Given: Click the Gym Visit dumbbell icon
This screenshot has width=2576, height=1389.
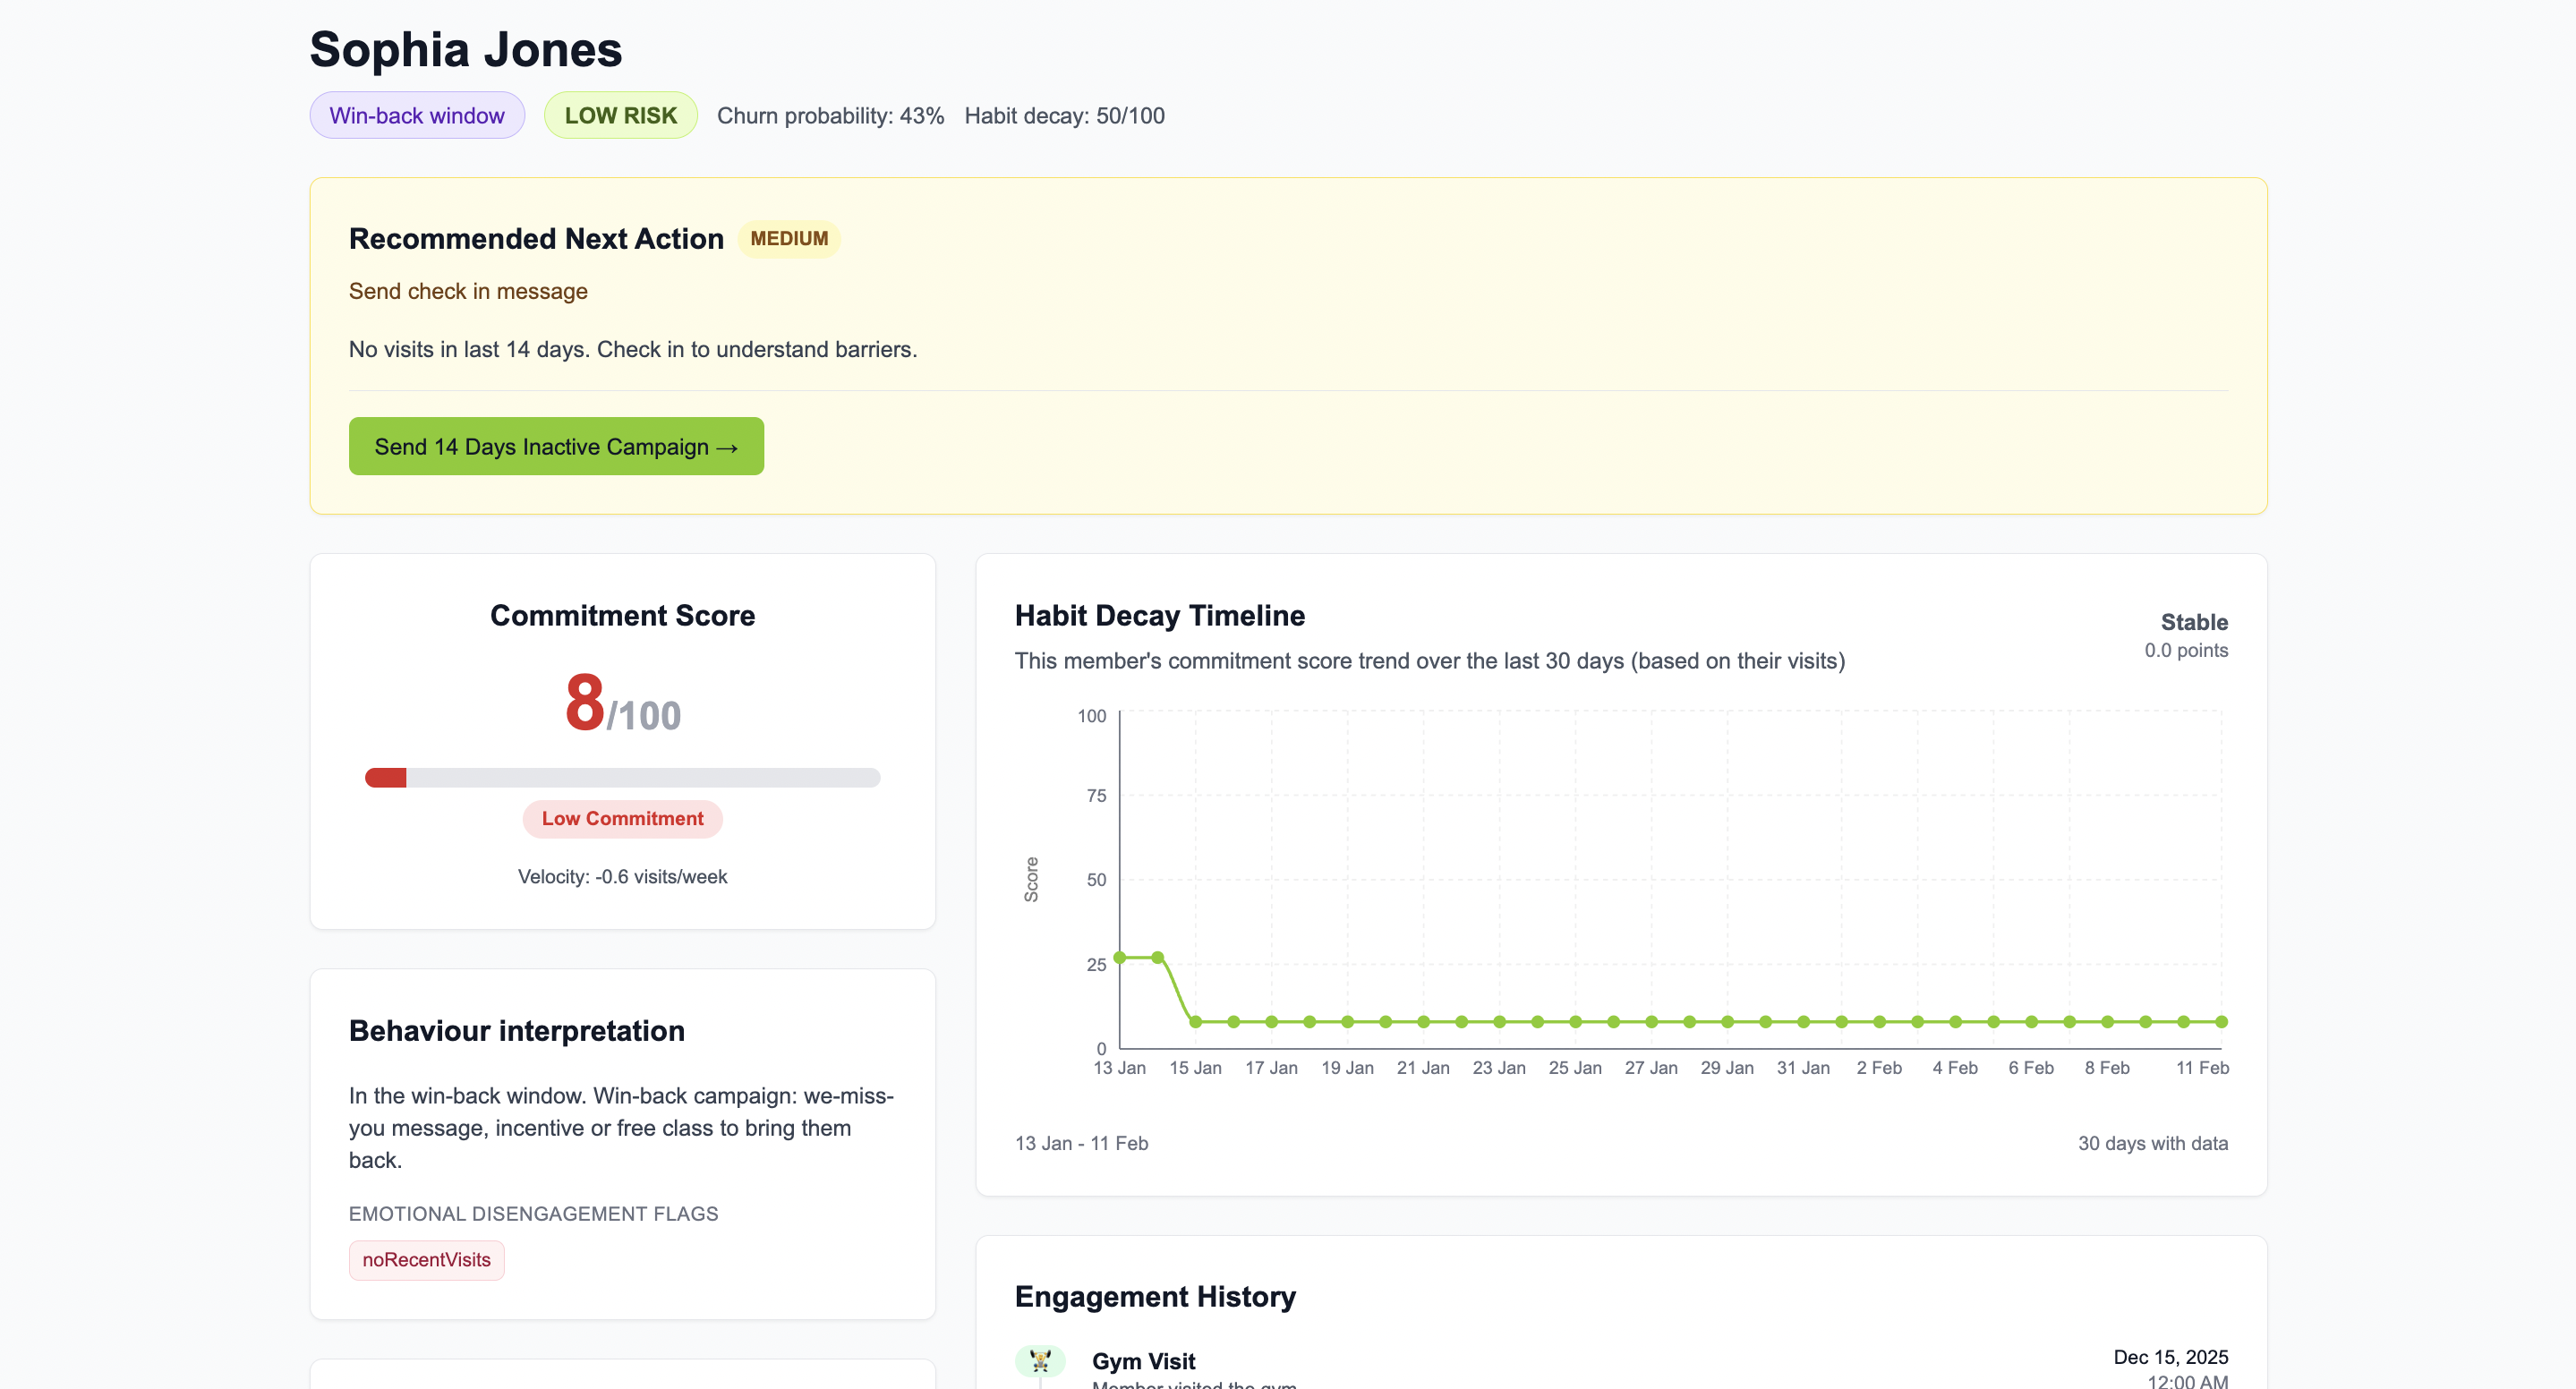Looking at the screenshot, I should pyautogui.click(x=1039, y=1360).
